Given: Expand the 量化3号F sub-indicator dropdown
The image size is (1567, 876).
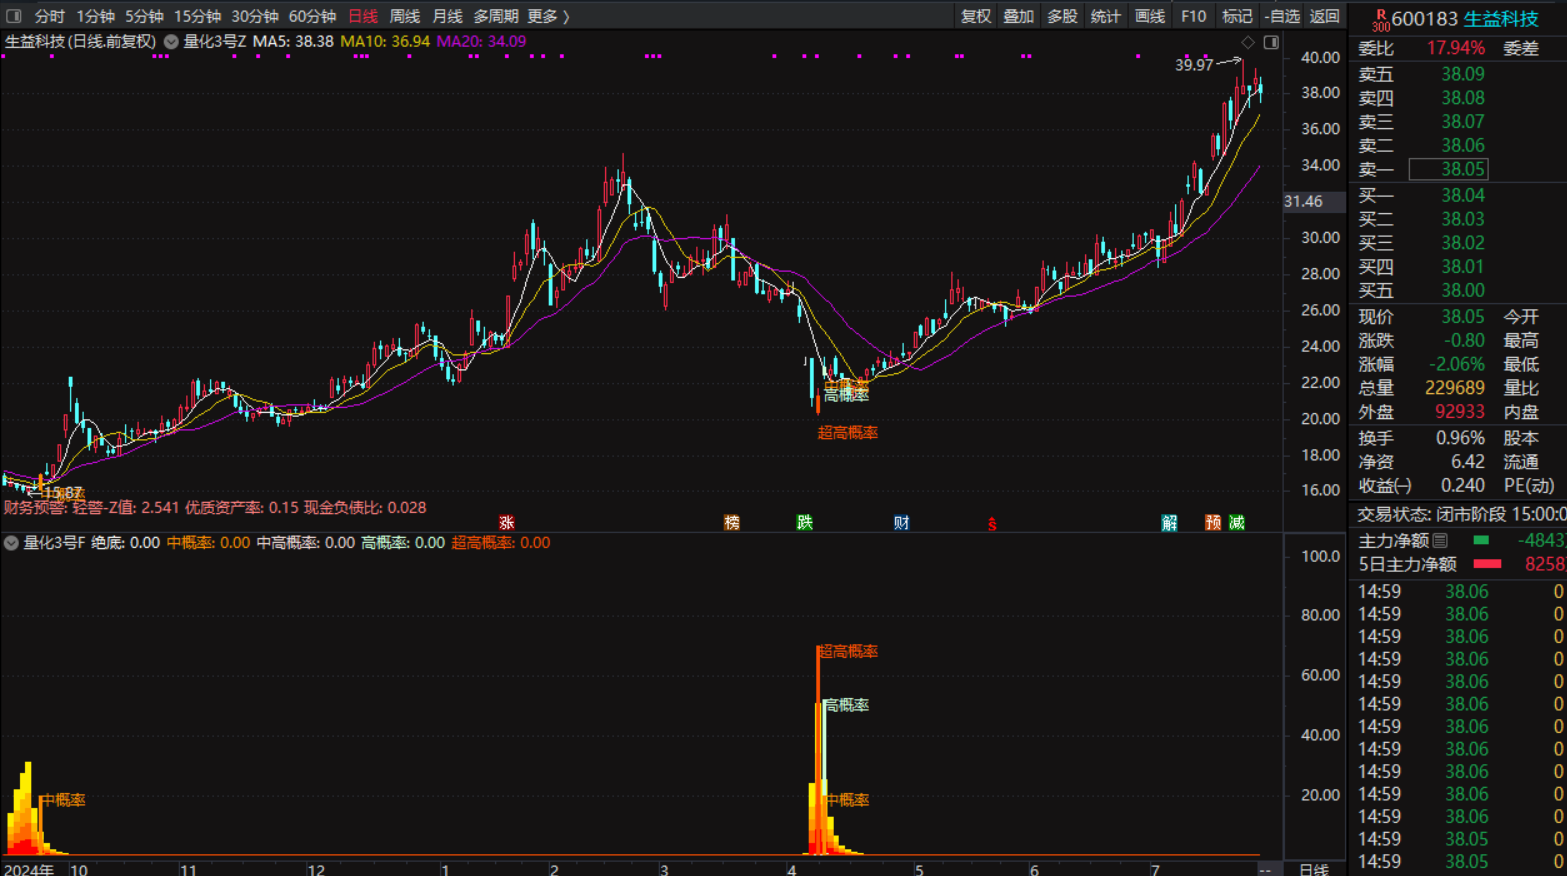Looking at the screenshot, I should coord(11,543).
